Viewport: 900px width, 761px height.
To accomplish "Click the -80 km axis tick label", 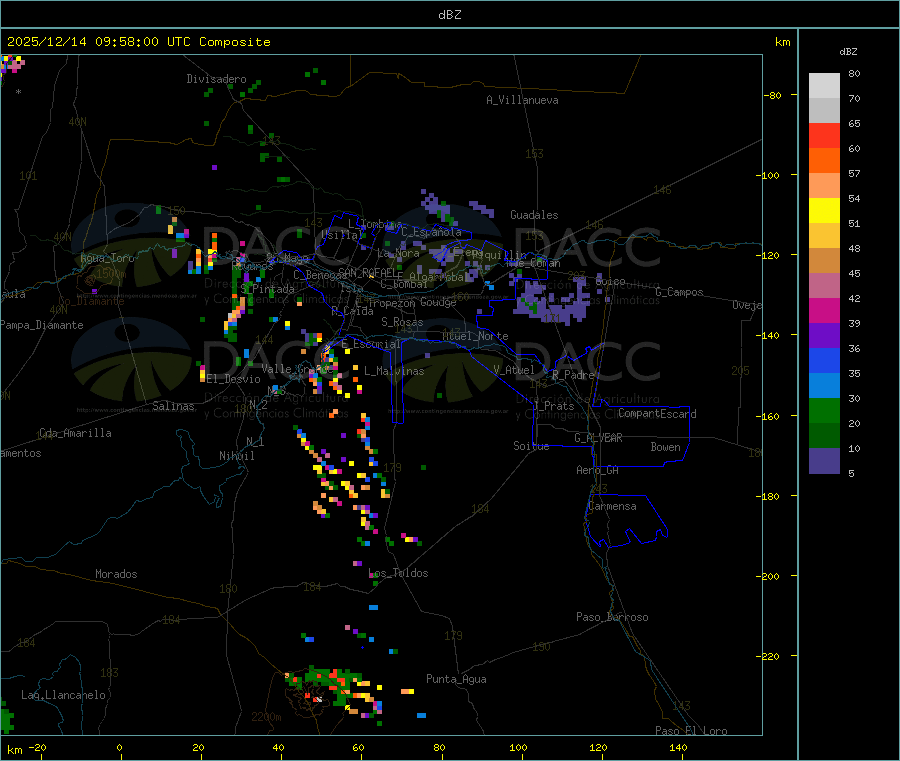I will click(773, 95).
